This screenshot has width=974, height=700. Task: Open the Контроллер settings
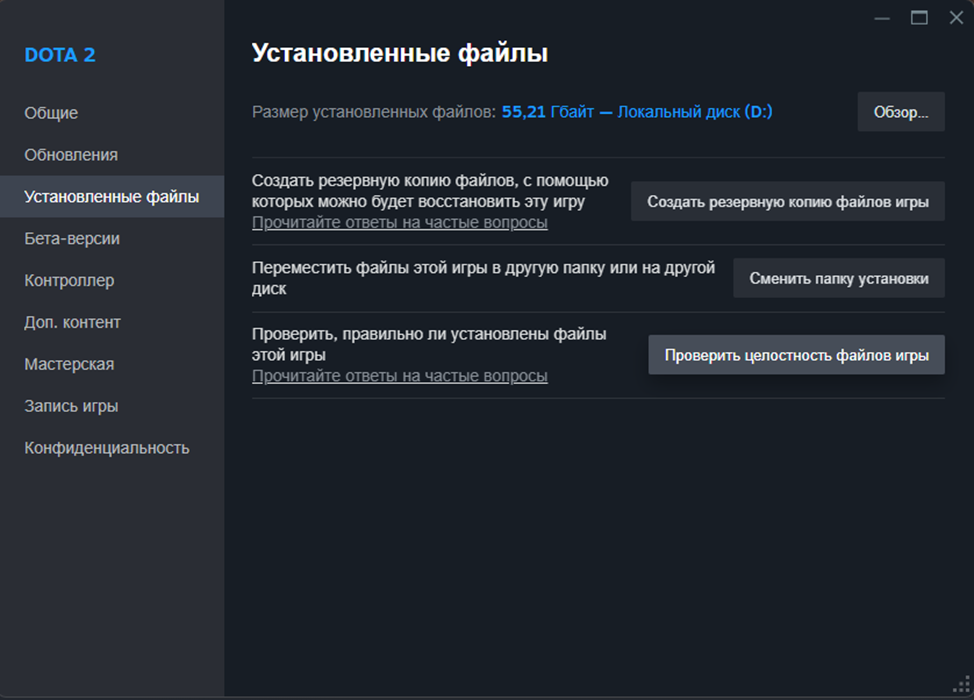point(69,281)
